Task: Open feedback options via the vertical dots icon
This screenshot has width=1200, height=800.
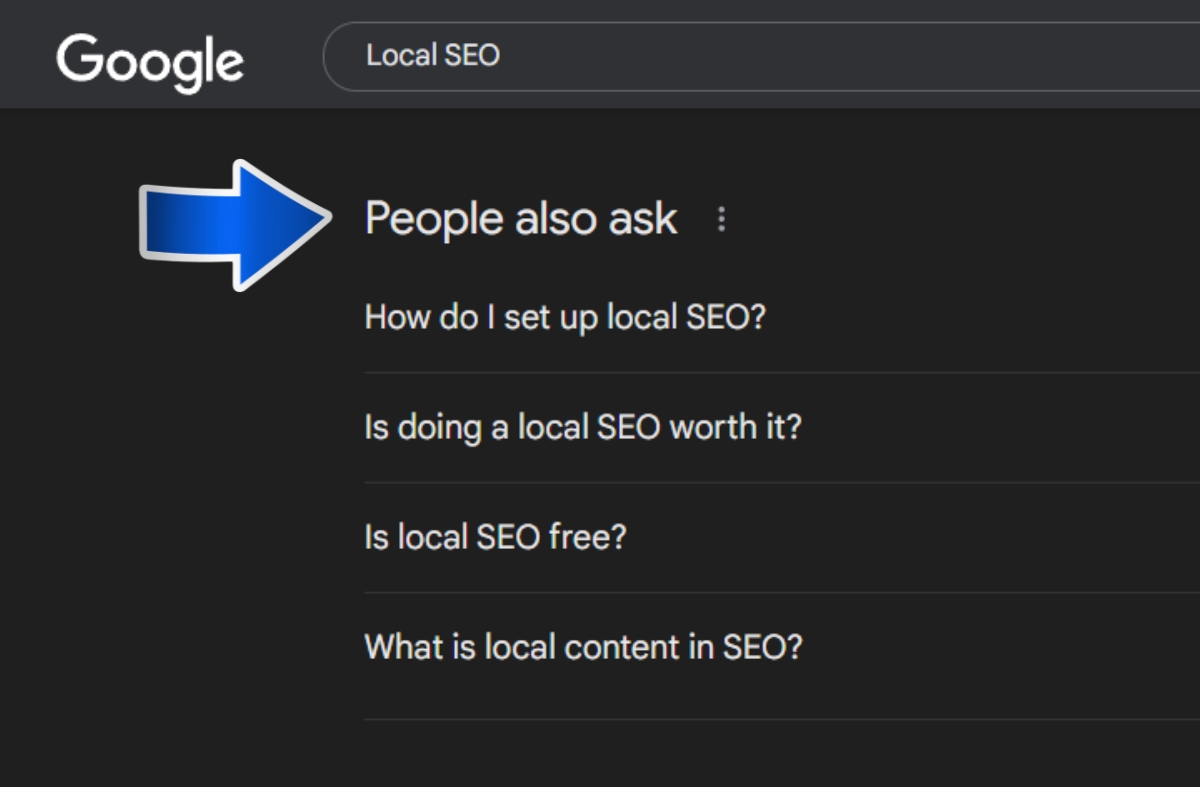Action: (722, 220)
